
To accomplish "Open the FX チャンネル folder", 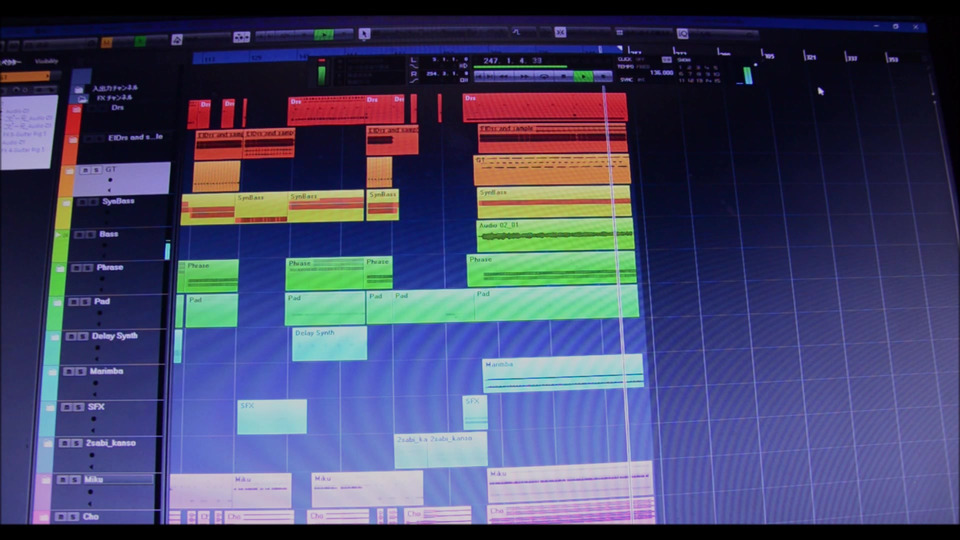I will [82, 99].
